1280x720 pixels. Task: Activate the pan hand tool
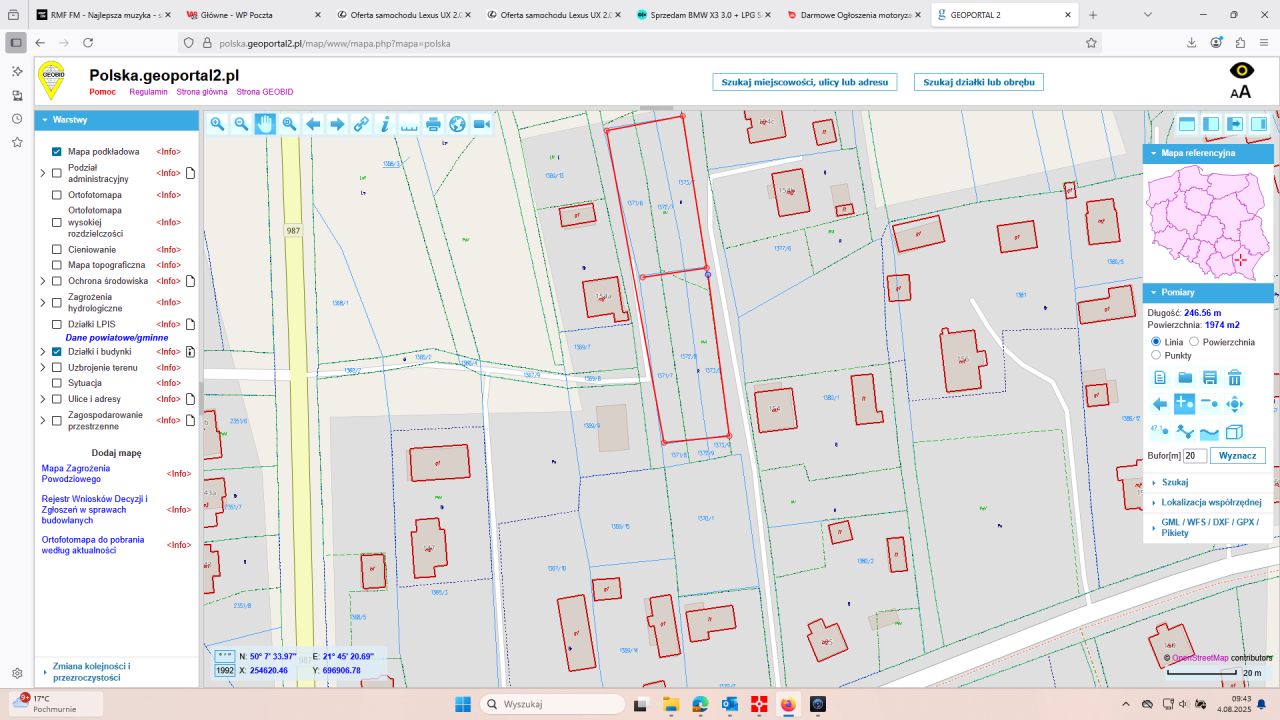(x=265, y=124)
